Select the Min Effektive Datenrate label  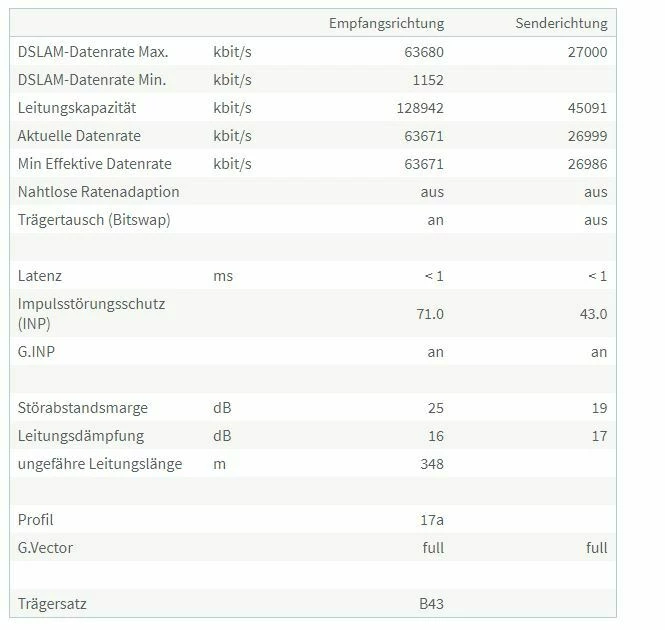click(95, 164)
